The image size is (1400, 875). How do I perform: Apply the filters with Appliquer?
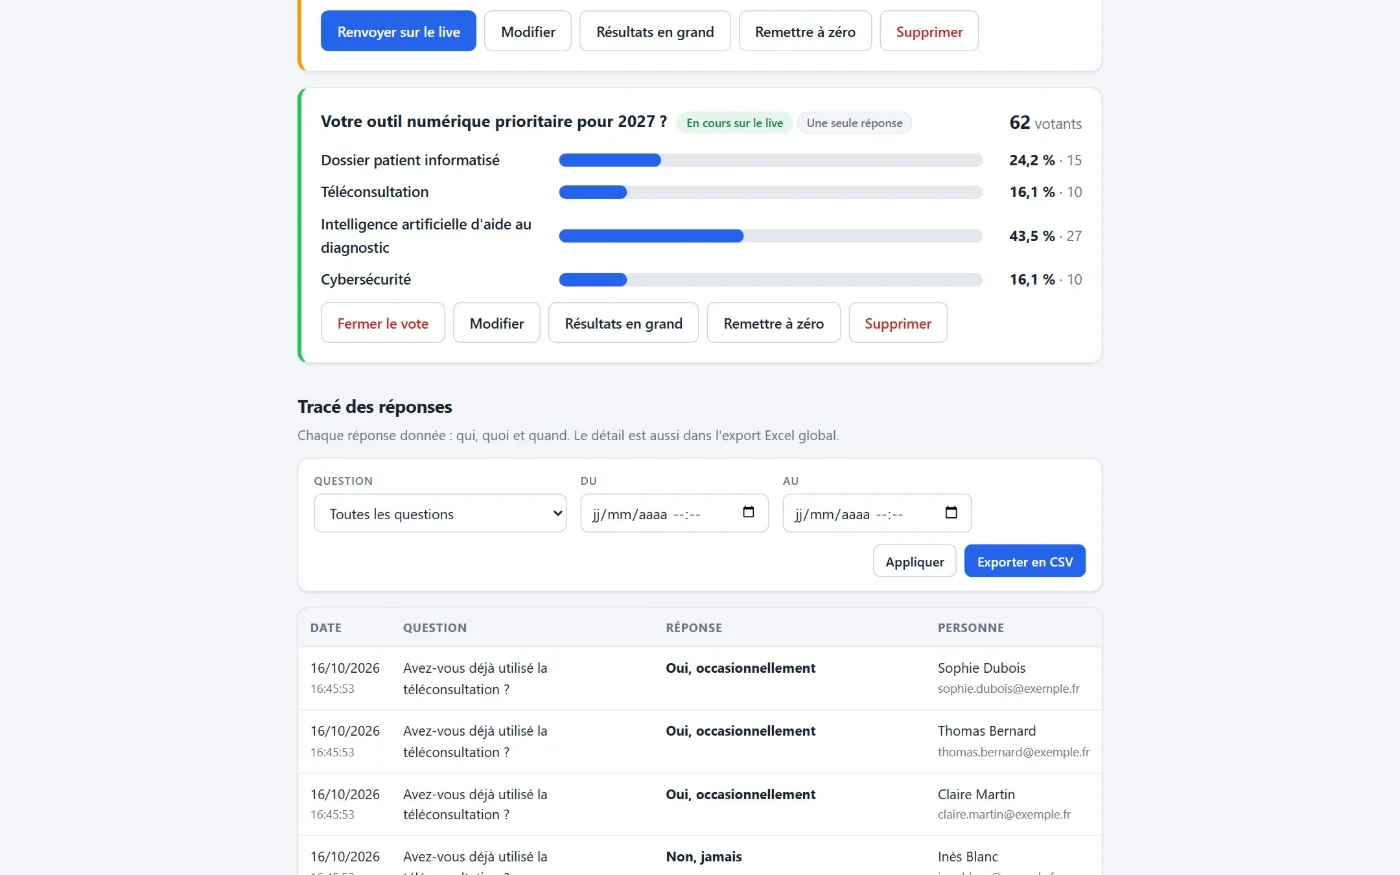pos(915,562)
